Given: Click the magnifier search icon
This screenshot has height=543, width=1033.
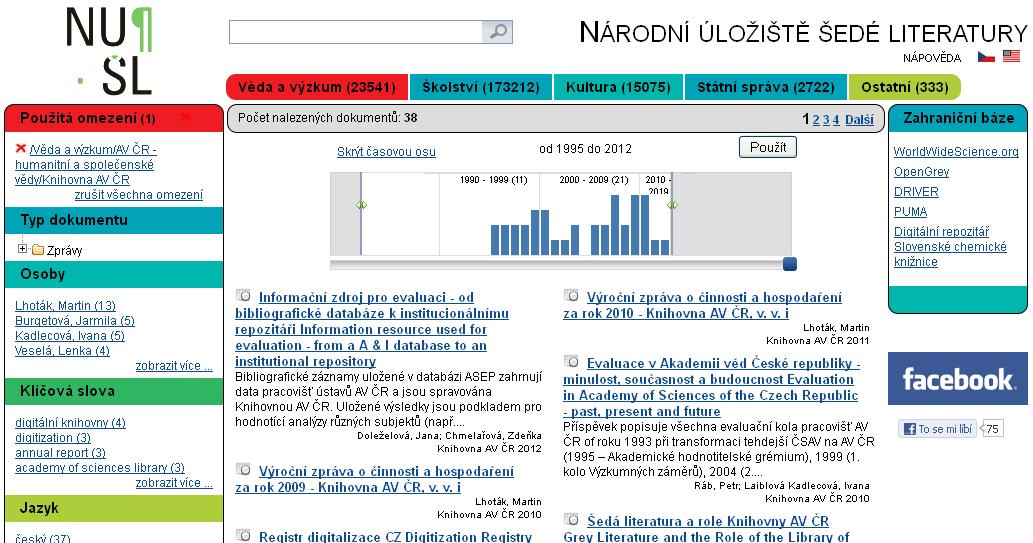Looking at the screenshot, I should point(497,32).
